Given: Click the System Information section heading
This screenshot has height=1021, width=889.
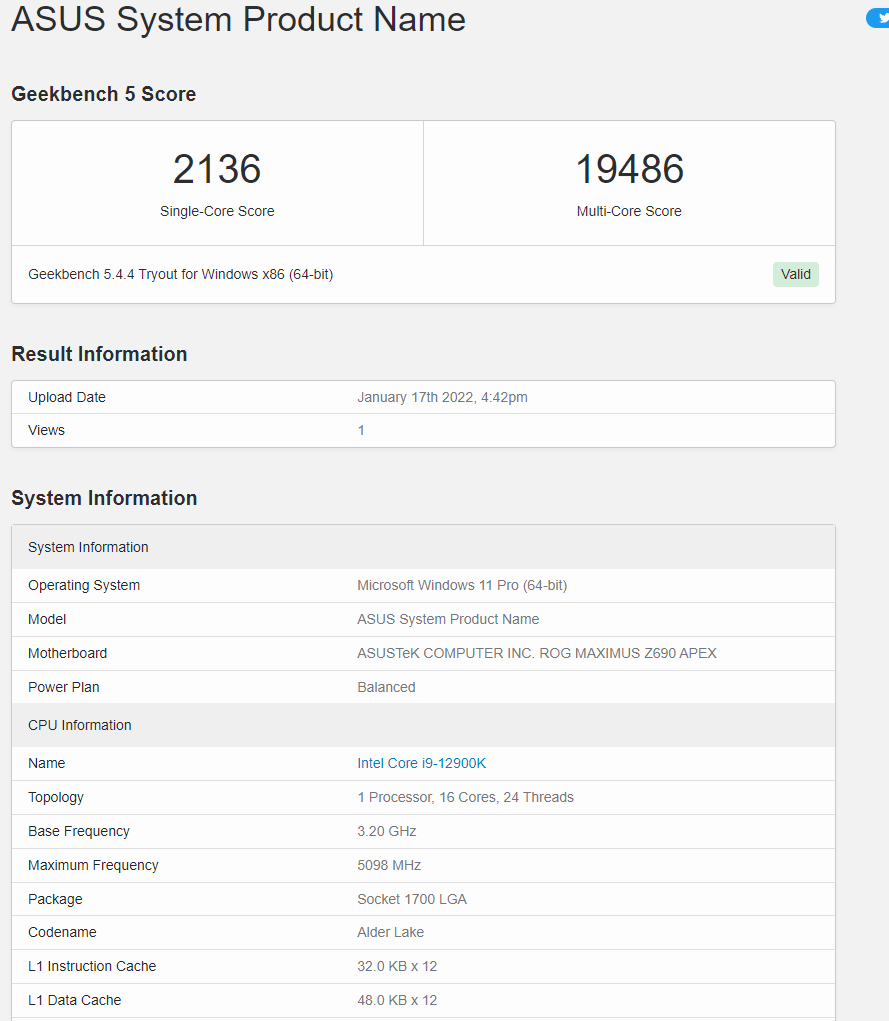Looking at the screenshot, I should pos(104,497).
